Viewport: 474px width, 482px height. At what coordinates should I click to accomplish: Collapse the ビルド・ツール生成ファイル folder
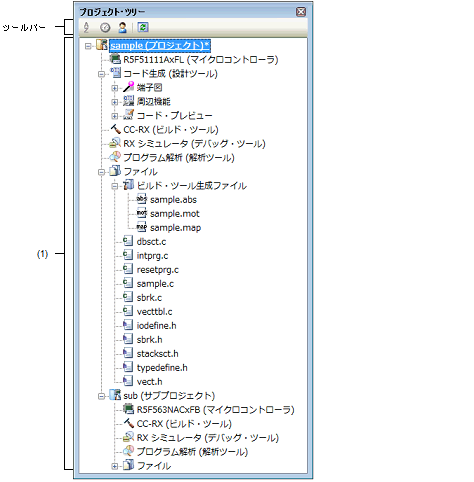point(115,186)
